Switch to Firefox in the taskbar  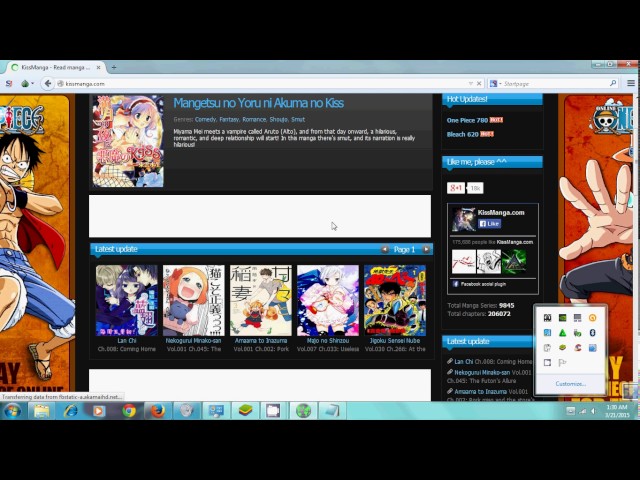click(x=158, y=411)
